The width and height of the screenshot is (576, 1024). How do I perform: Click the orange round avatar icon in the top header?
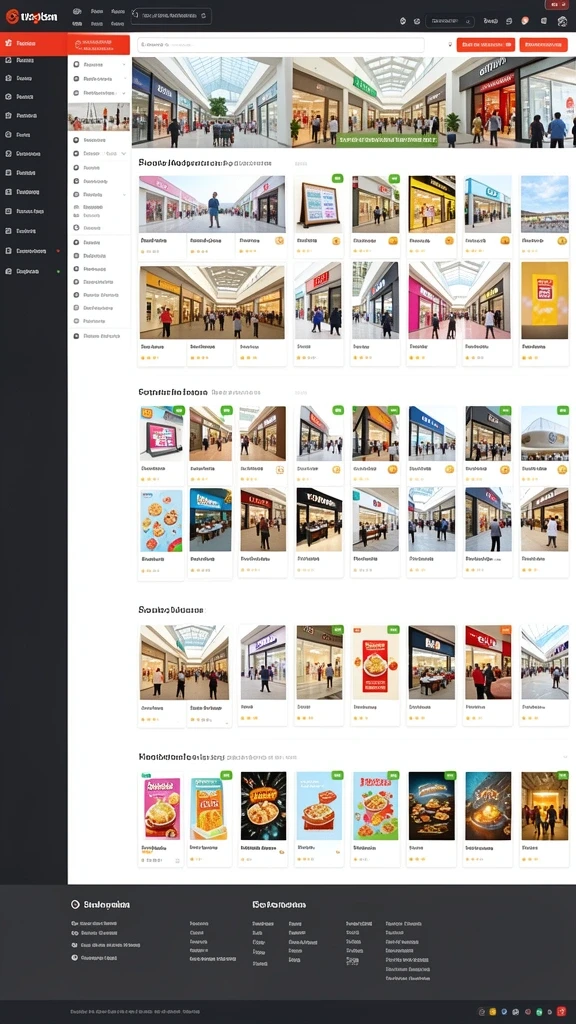[525, 21]
